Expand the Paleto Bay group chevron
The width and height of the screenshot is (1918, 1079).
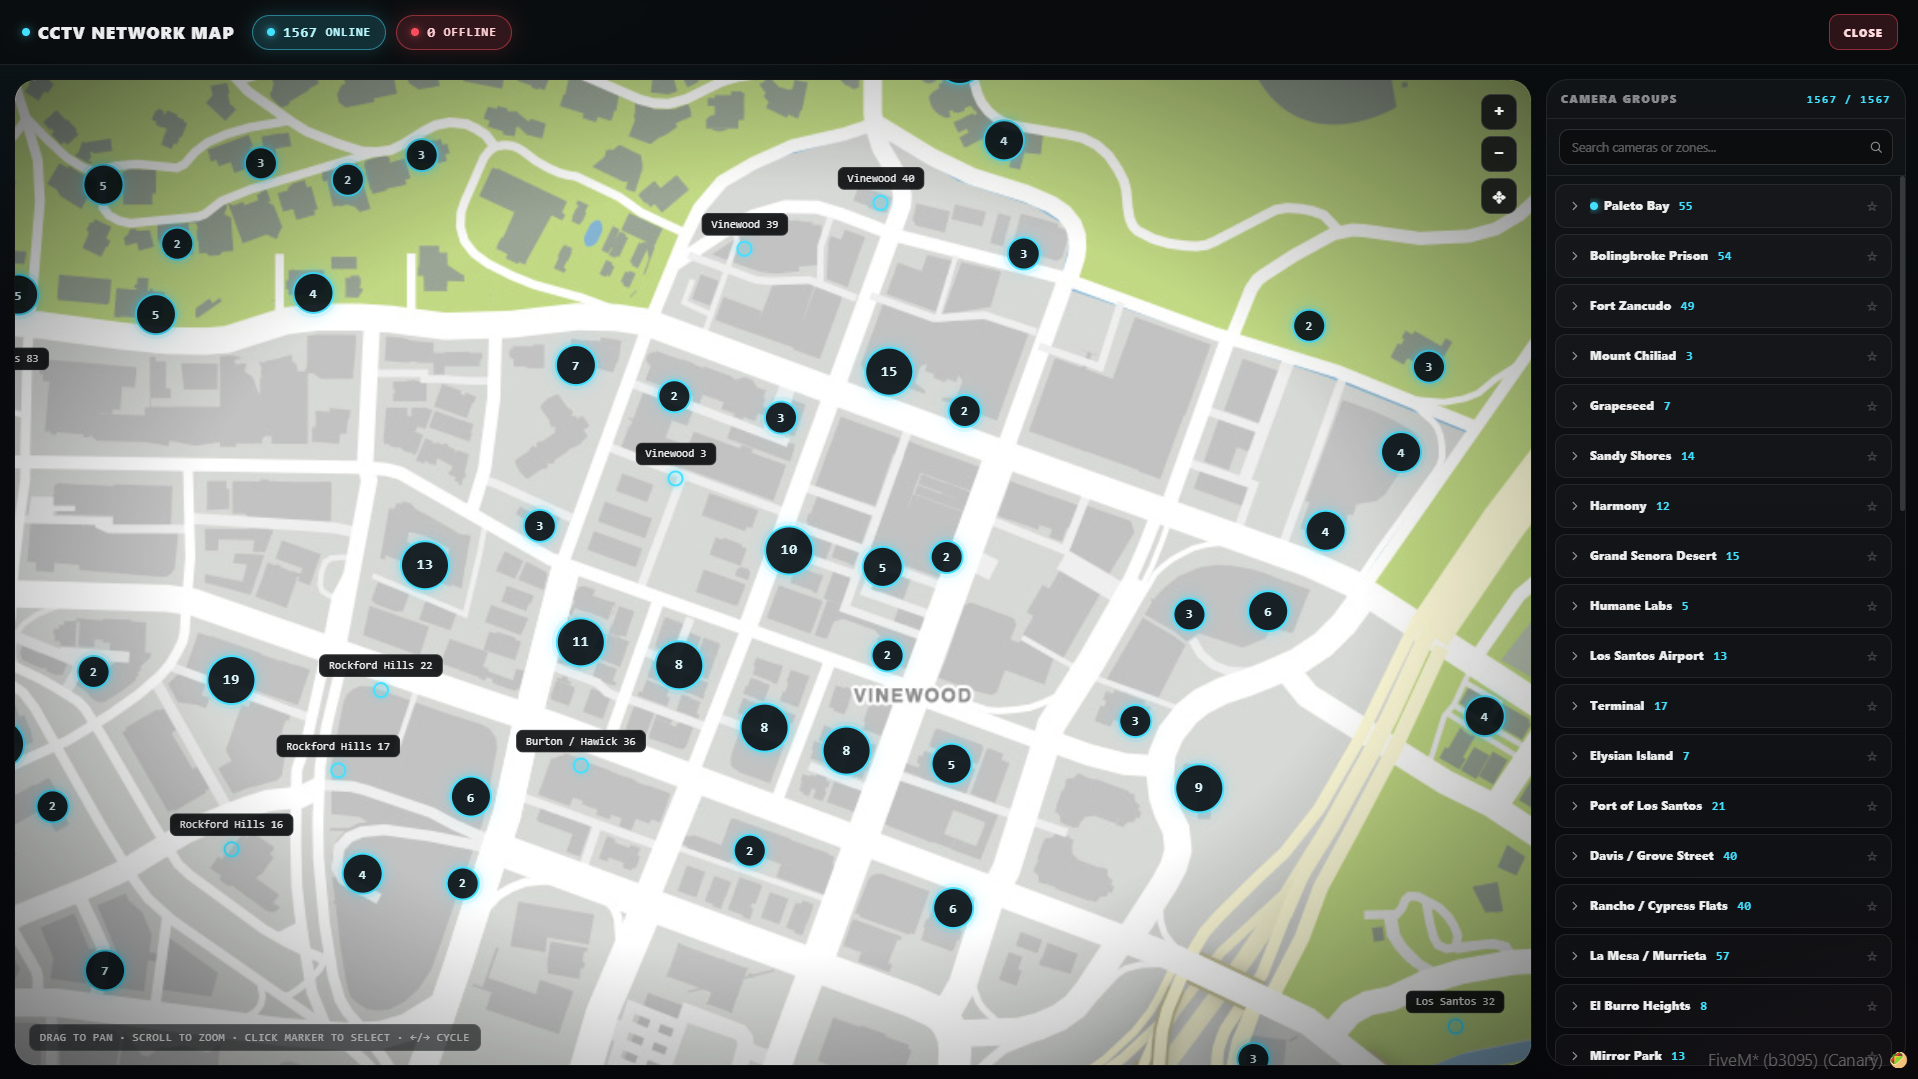click(x=1574, y=206)
